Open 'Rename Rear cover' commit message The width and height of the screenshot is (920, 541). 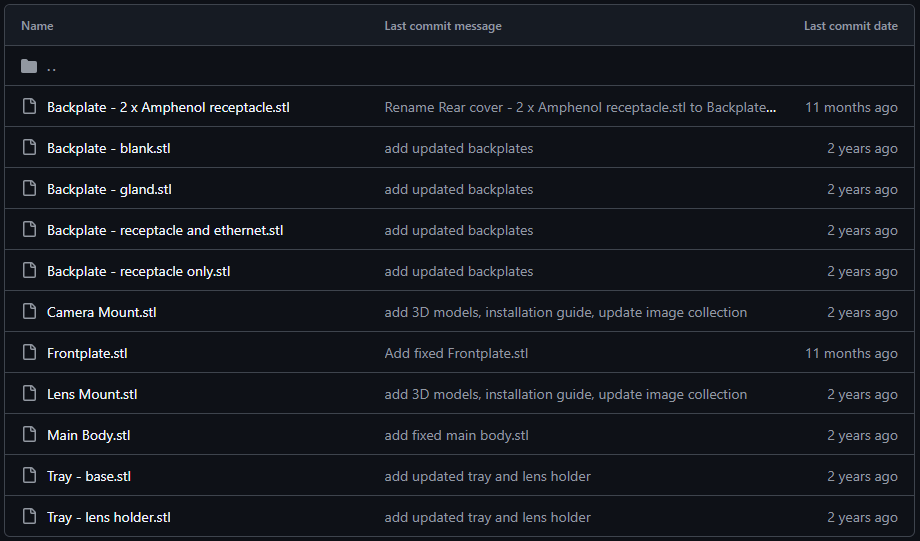[580, 107]
